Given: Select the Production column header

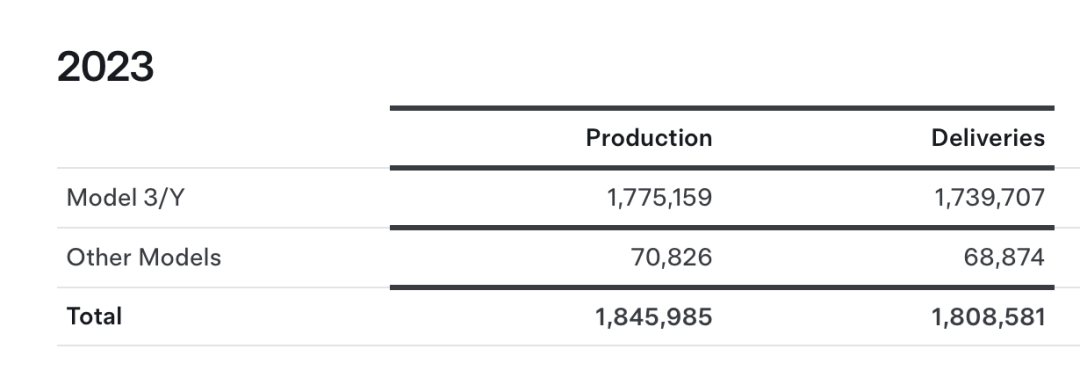Looking at the screenshot, I should pos(649,138).
